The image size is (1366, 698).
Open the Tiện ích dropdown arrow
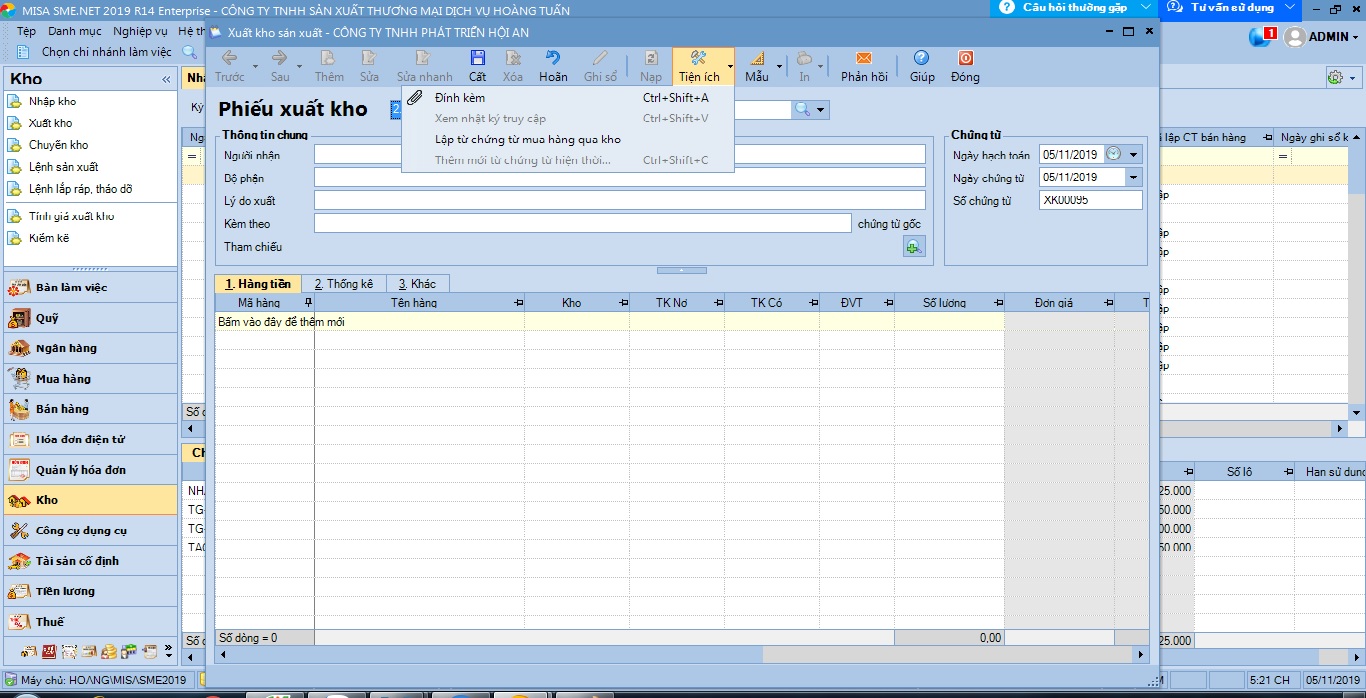[729, 67]
